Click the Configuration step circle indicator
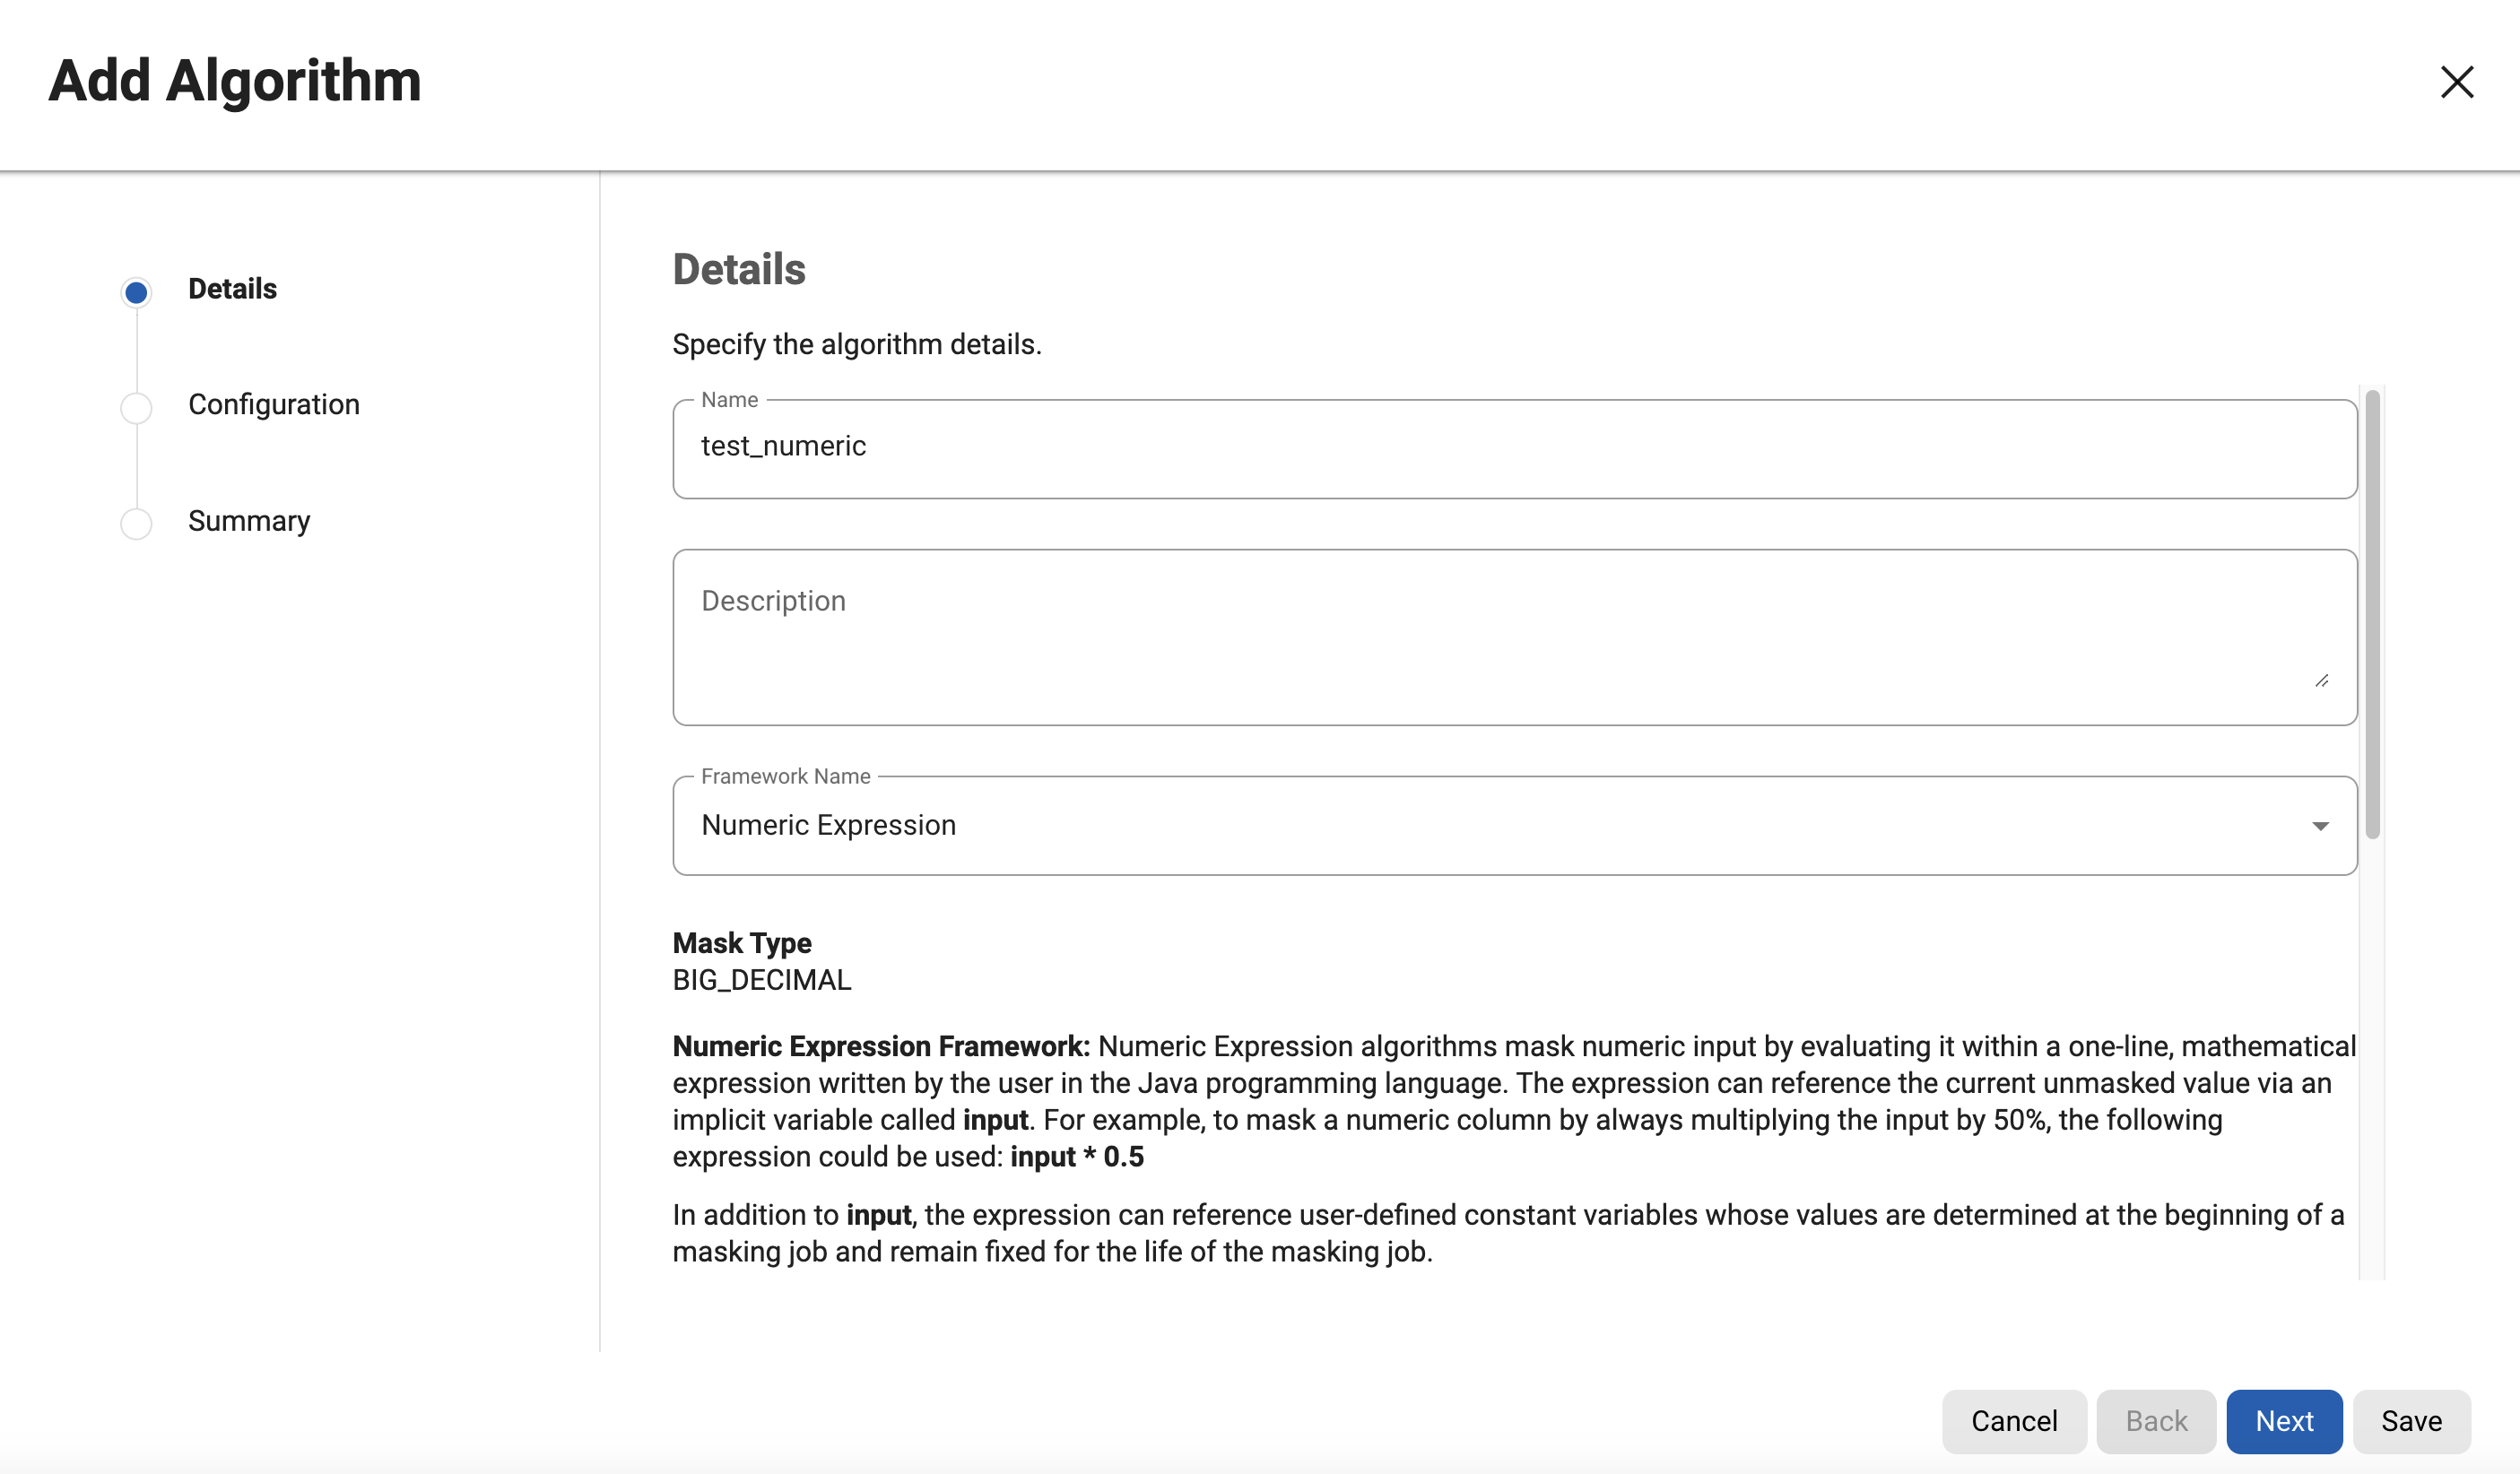This screenshot has height=1474, width=2520. point(136,407)
